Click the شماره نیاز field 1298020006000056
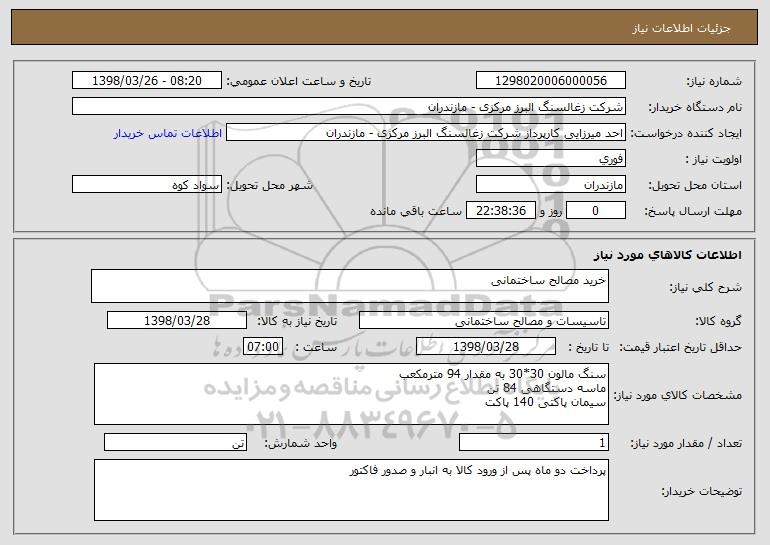 [550, 80]
